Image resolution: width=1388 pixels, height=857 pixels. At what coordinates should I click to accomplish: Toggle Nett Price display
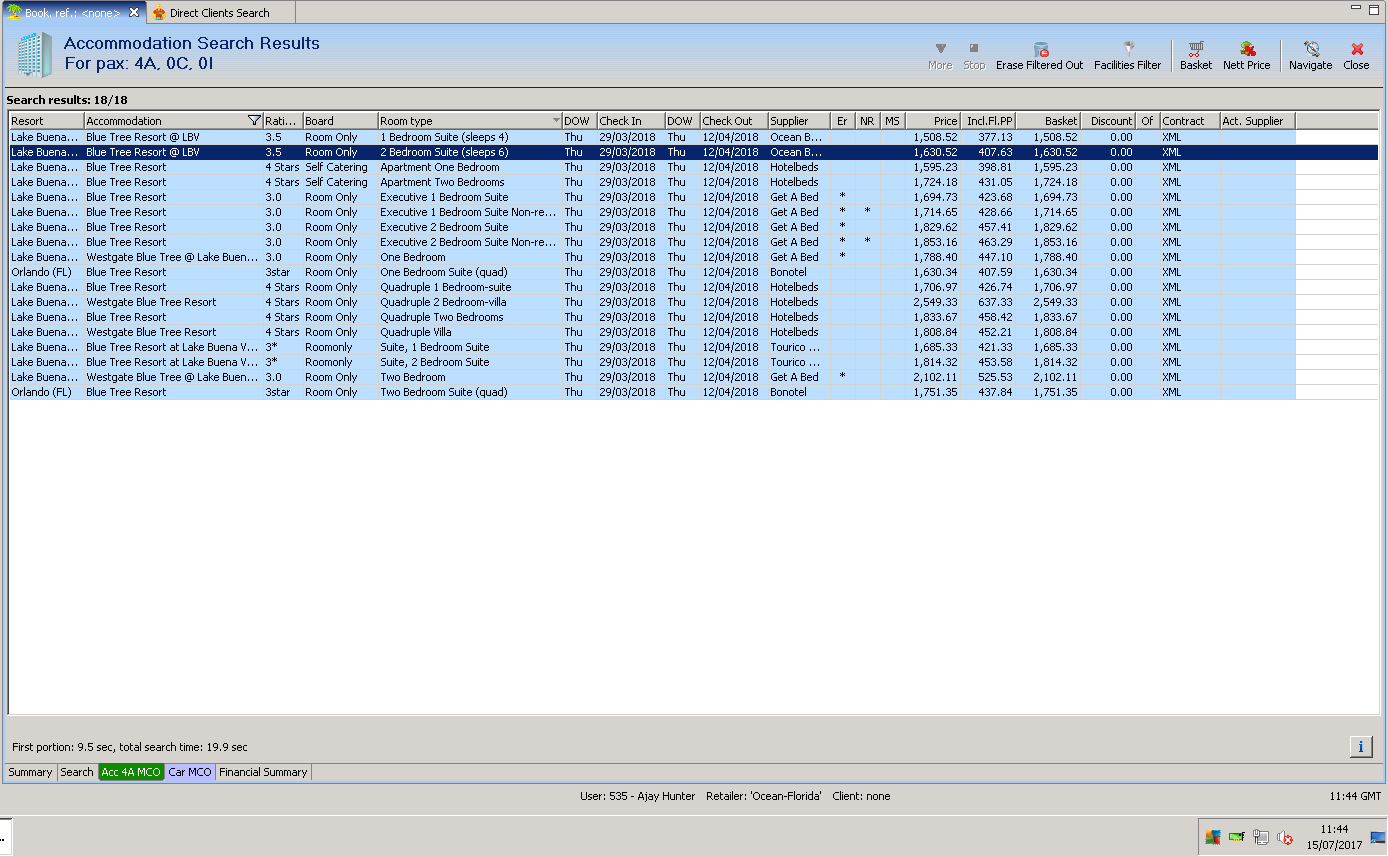point(1246,55)
